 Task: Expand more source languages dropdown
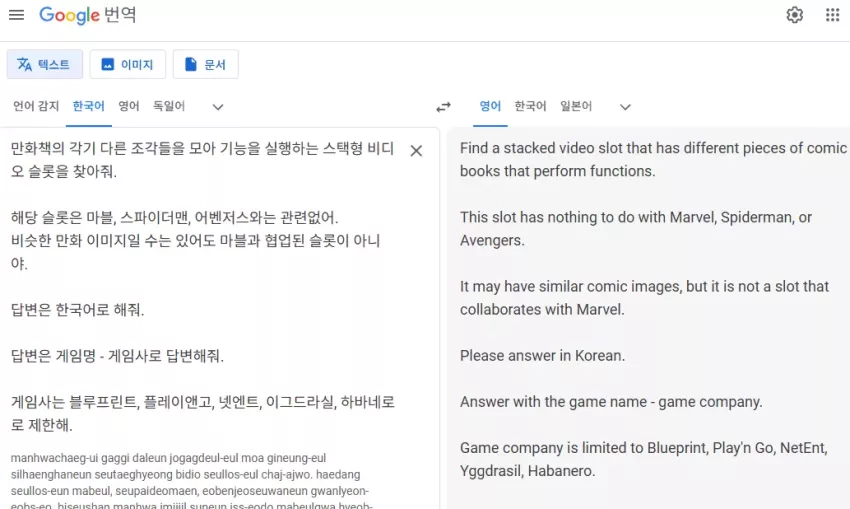point(218,107)
